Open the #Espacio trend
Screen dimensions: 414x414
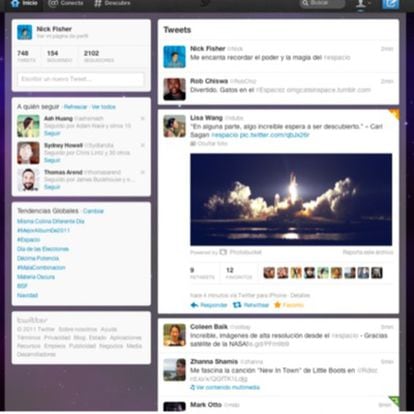click(29, 240)
